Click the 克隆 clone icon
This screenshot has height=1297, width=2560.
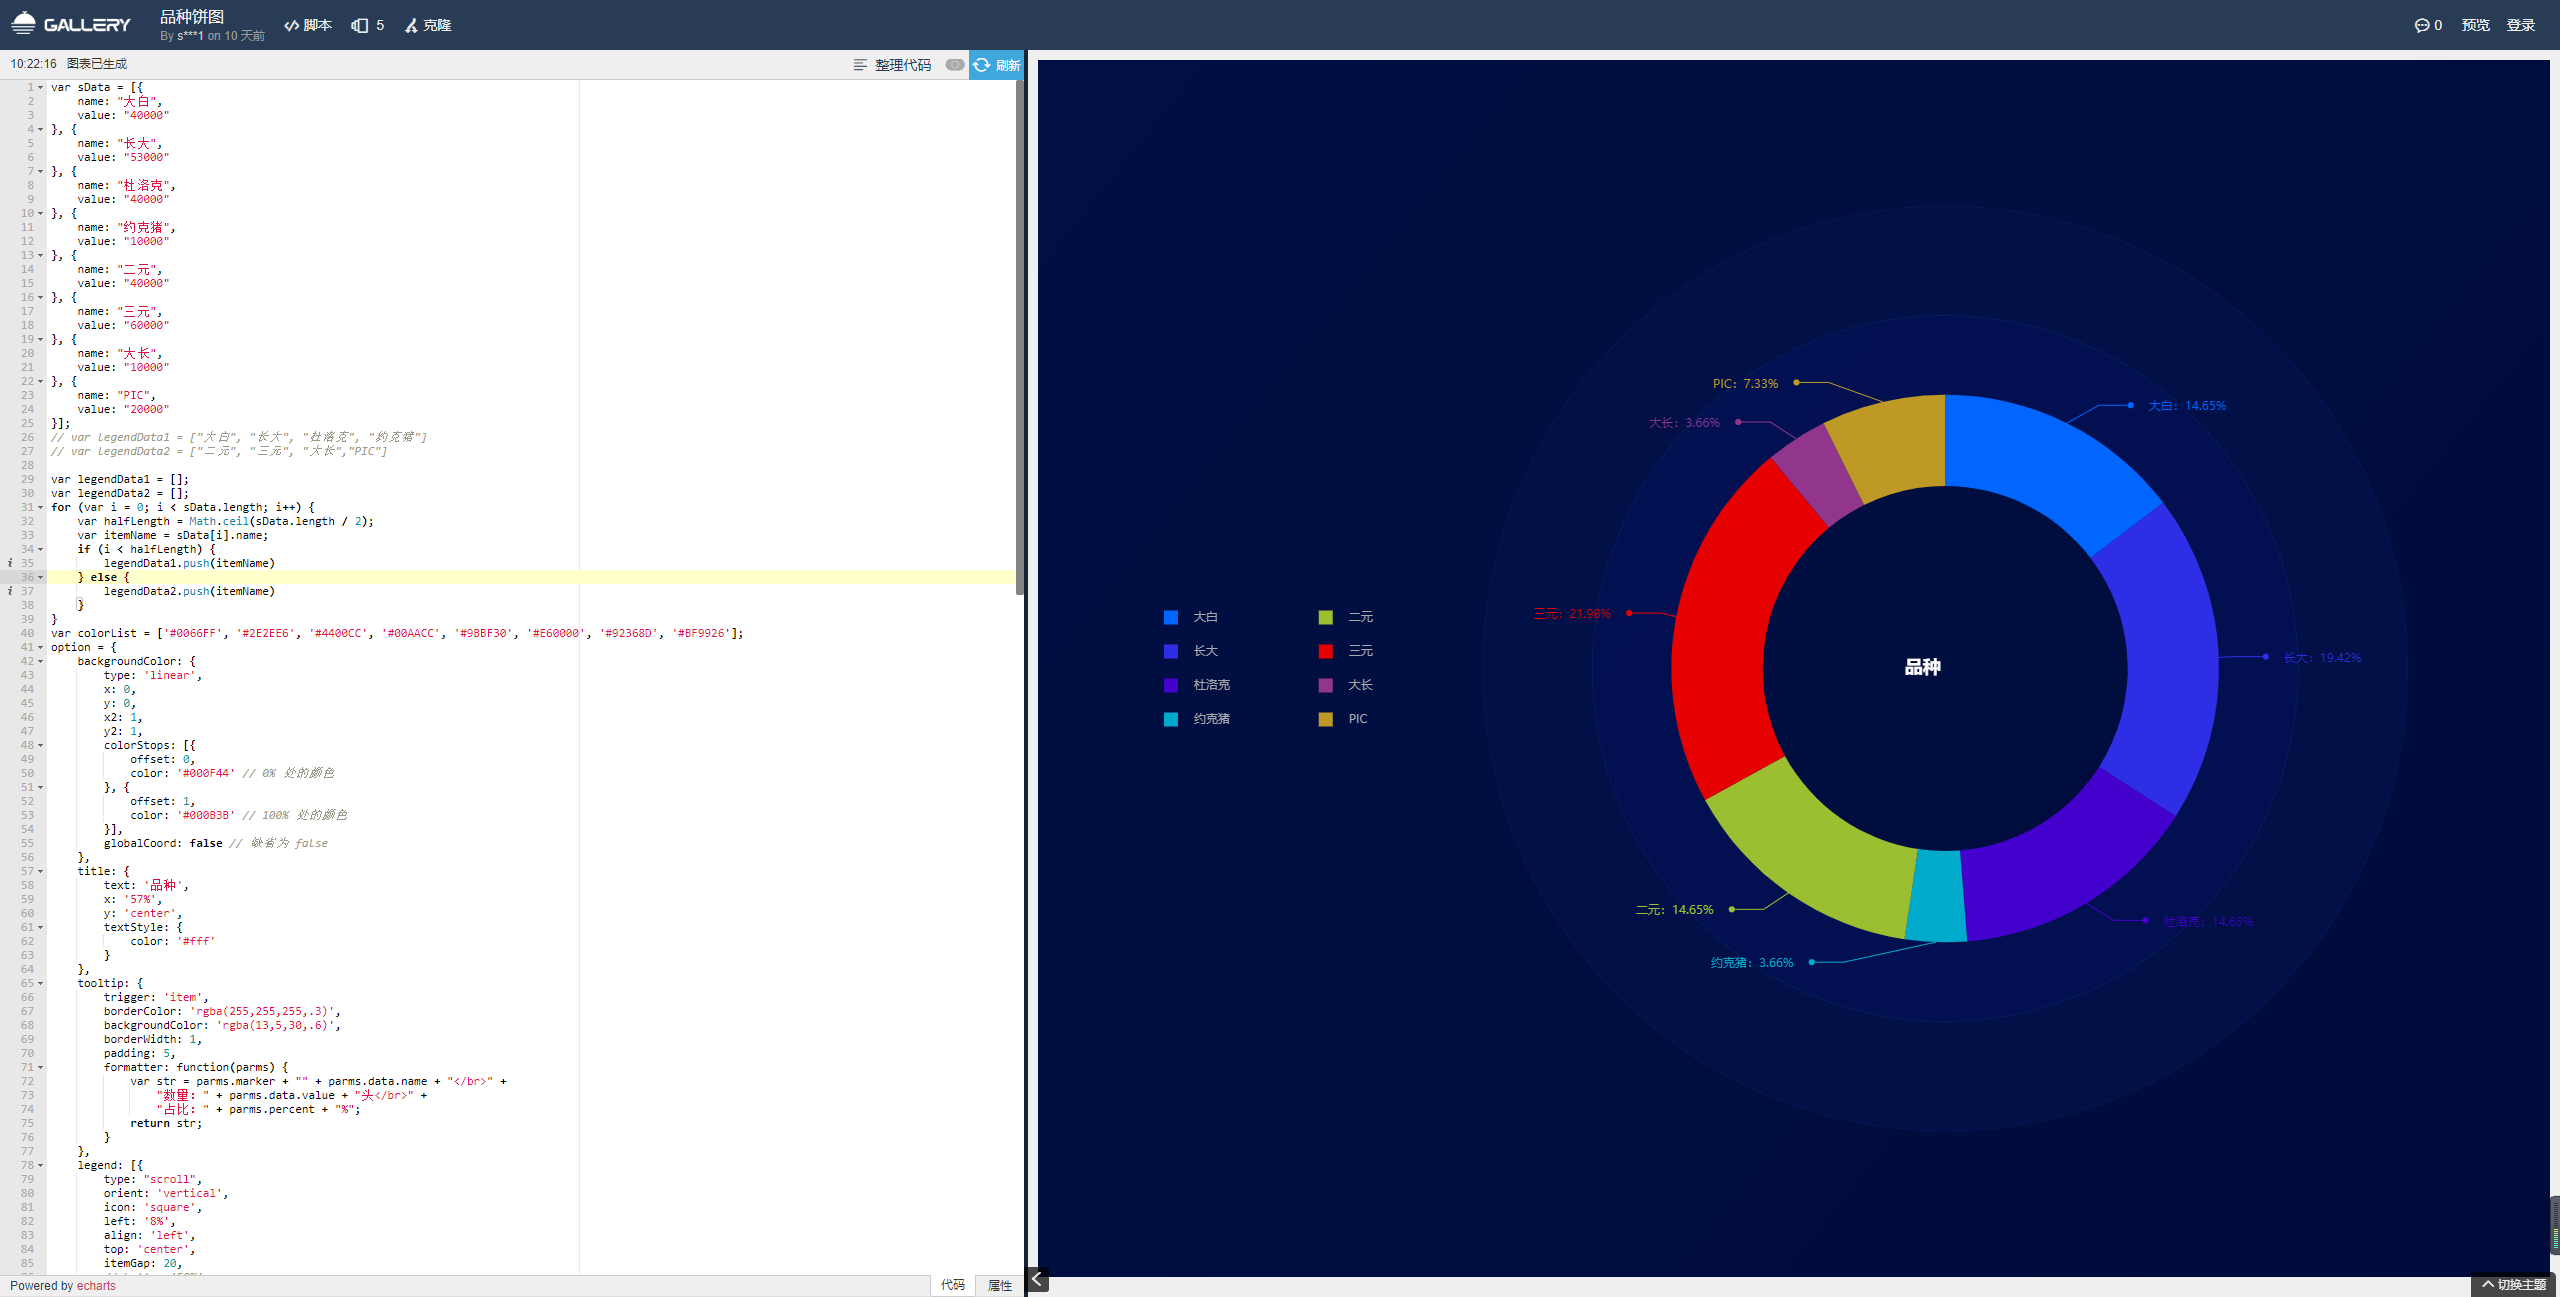click(411, 25)
